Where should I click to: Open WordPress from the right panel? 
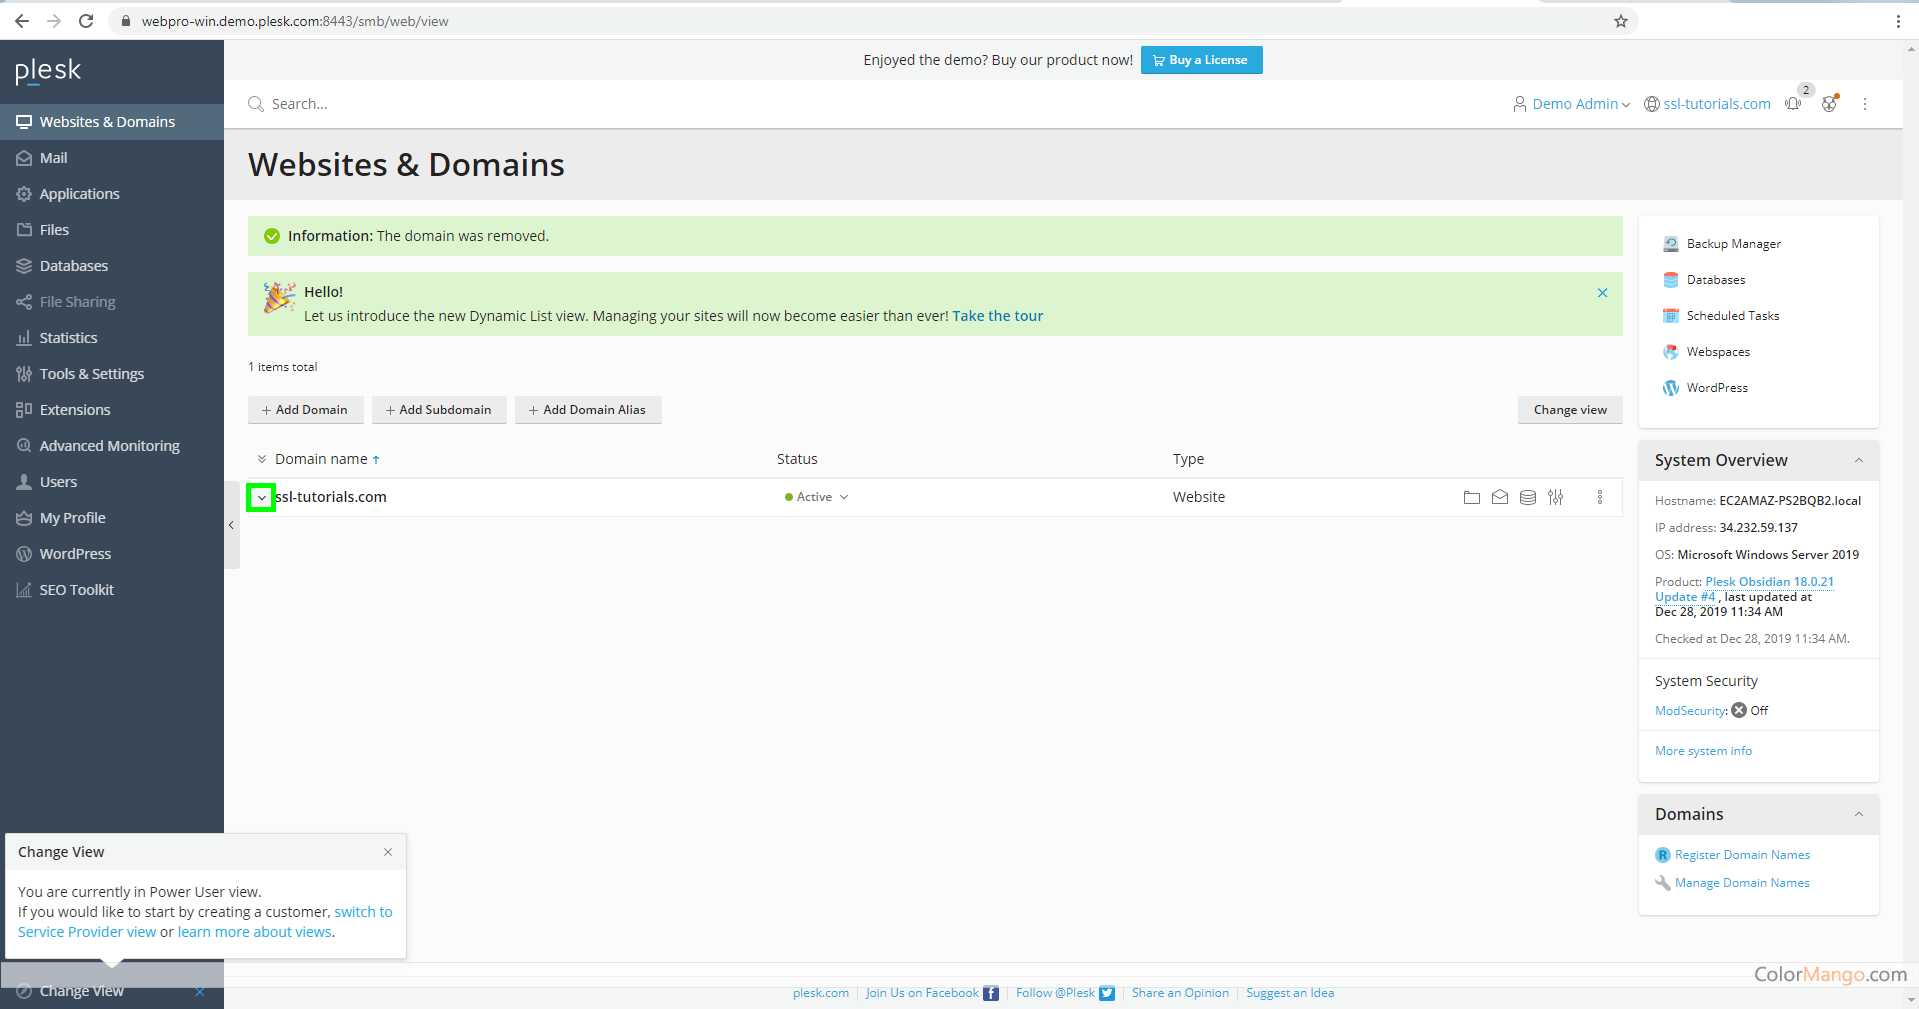click(1716, 387)
